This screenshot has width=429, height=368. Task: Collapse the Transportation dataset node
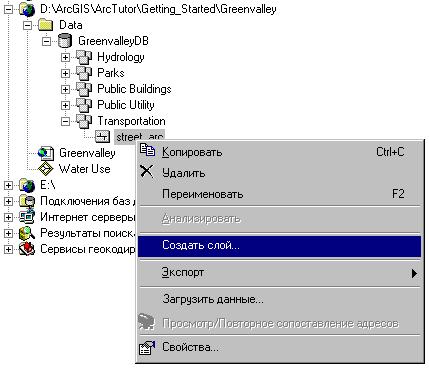[65, 121]
